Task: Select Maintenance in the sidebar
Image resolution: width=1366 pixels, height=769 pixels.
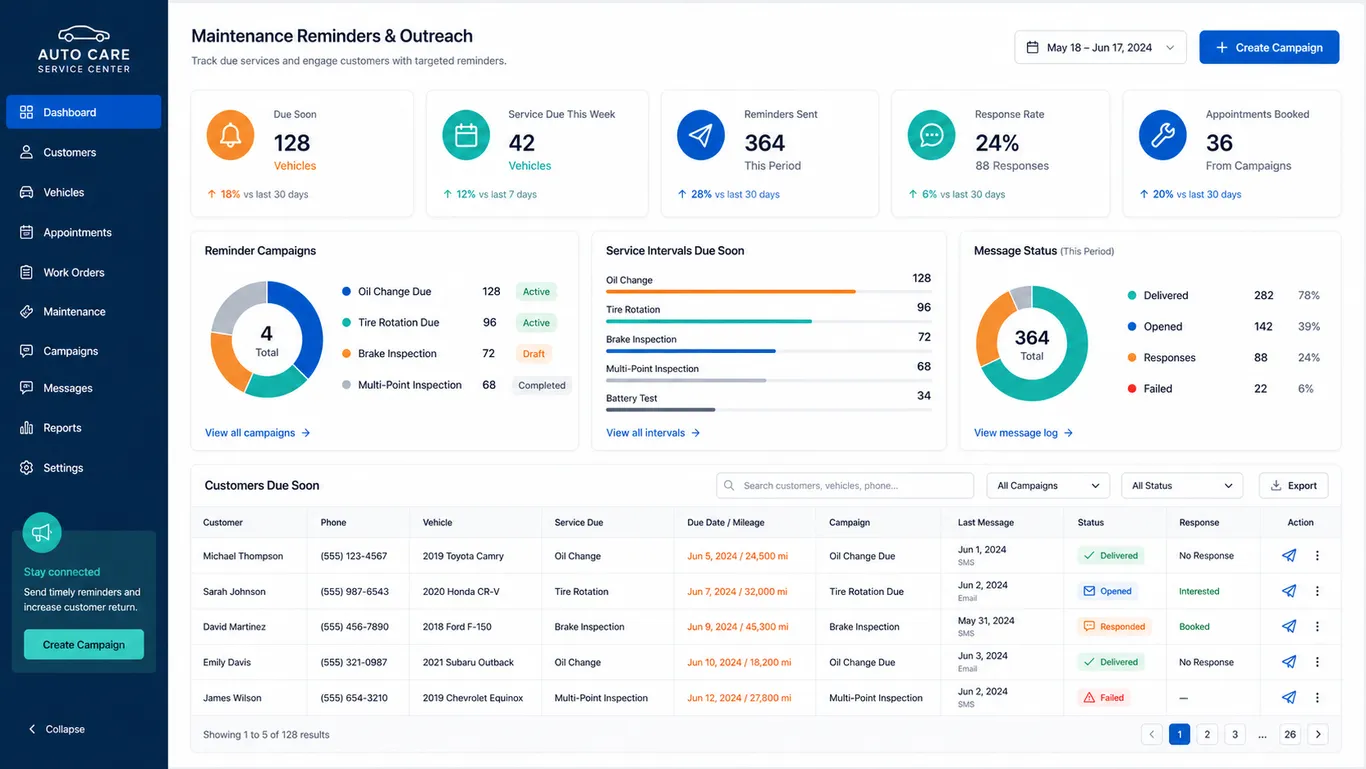Action: pyautogui.click(x=84, y=312)
